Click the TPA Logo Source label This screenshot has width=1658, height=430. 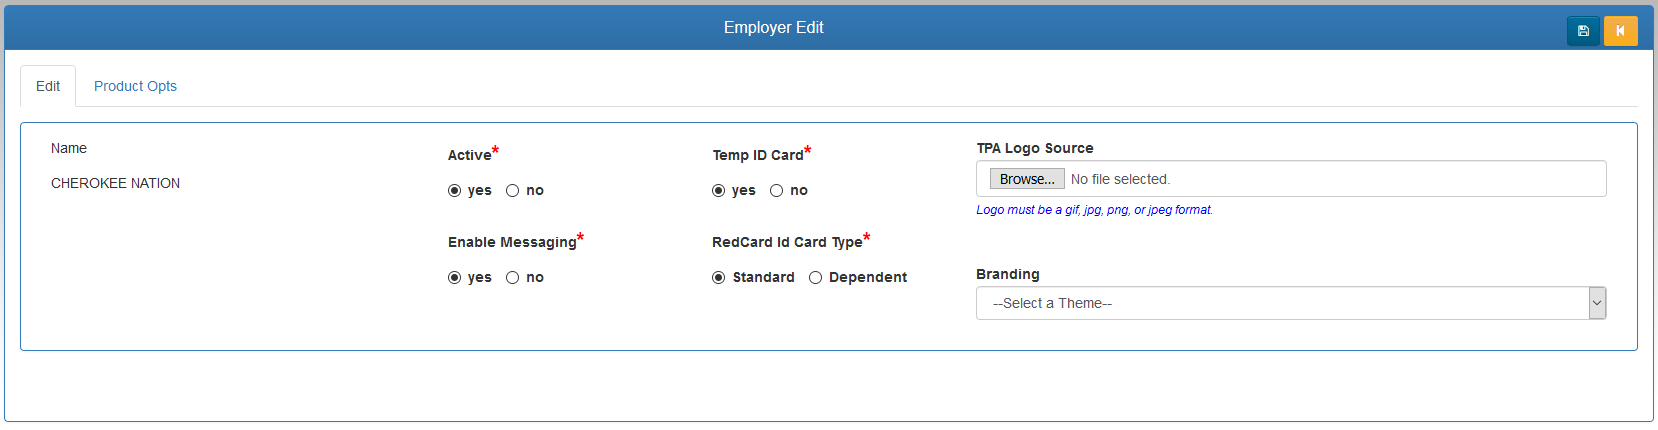[x=1035, y=148]
